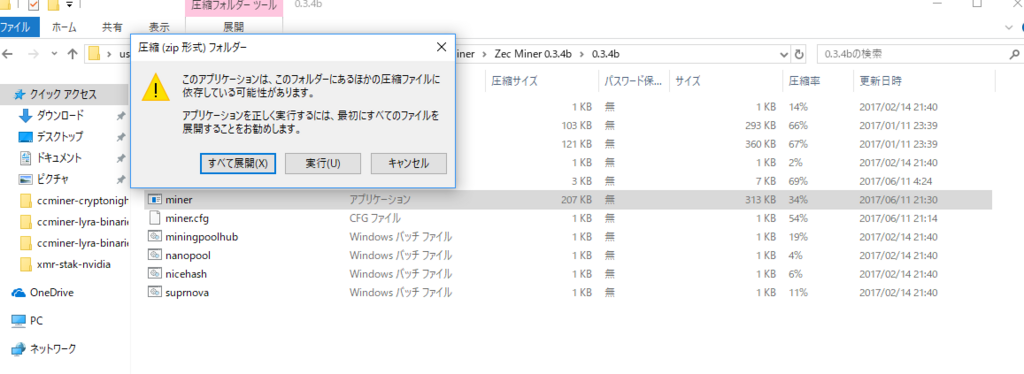Open デスクトップ in navigation pane

coord(59,136)
